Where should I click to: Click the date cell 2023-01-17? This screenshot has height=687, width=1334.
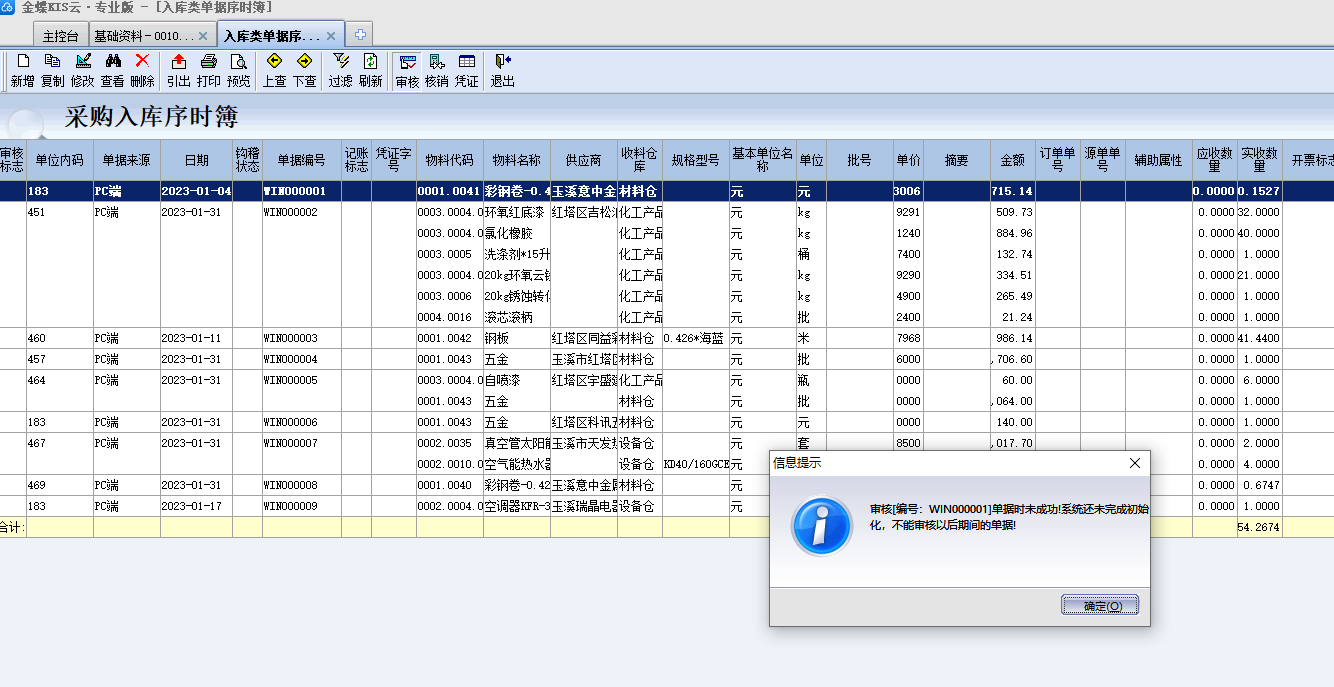coord(197,506)
